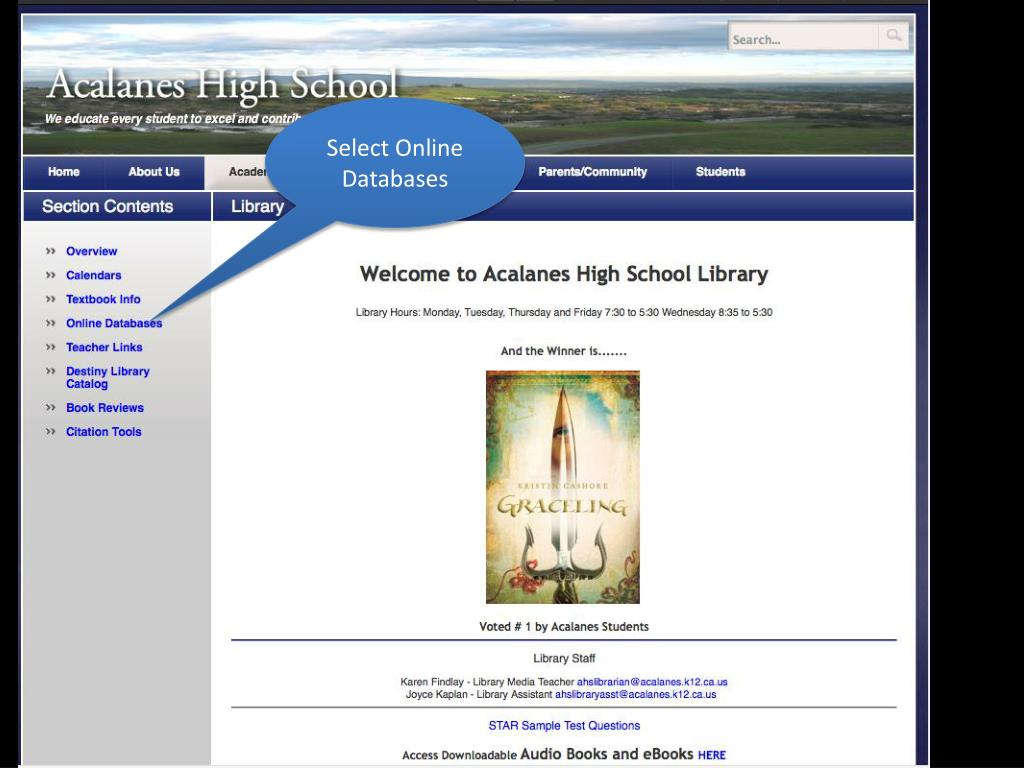
Task: Click the Voted # 1 by Acalanes Students caption
Action: [x=564, y=627]
